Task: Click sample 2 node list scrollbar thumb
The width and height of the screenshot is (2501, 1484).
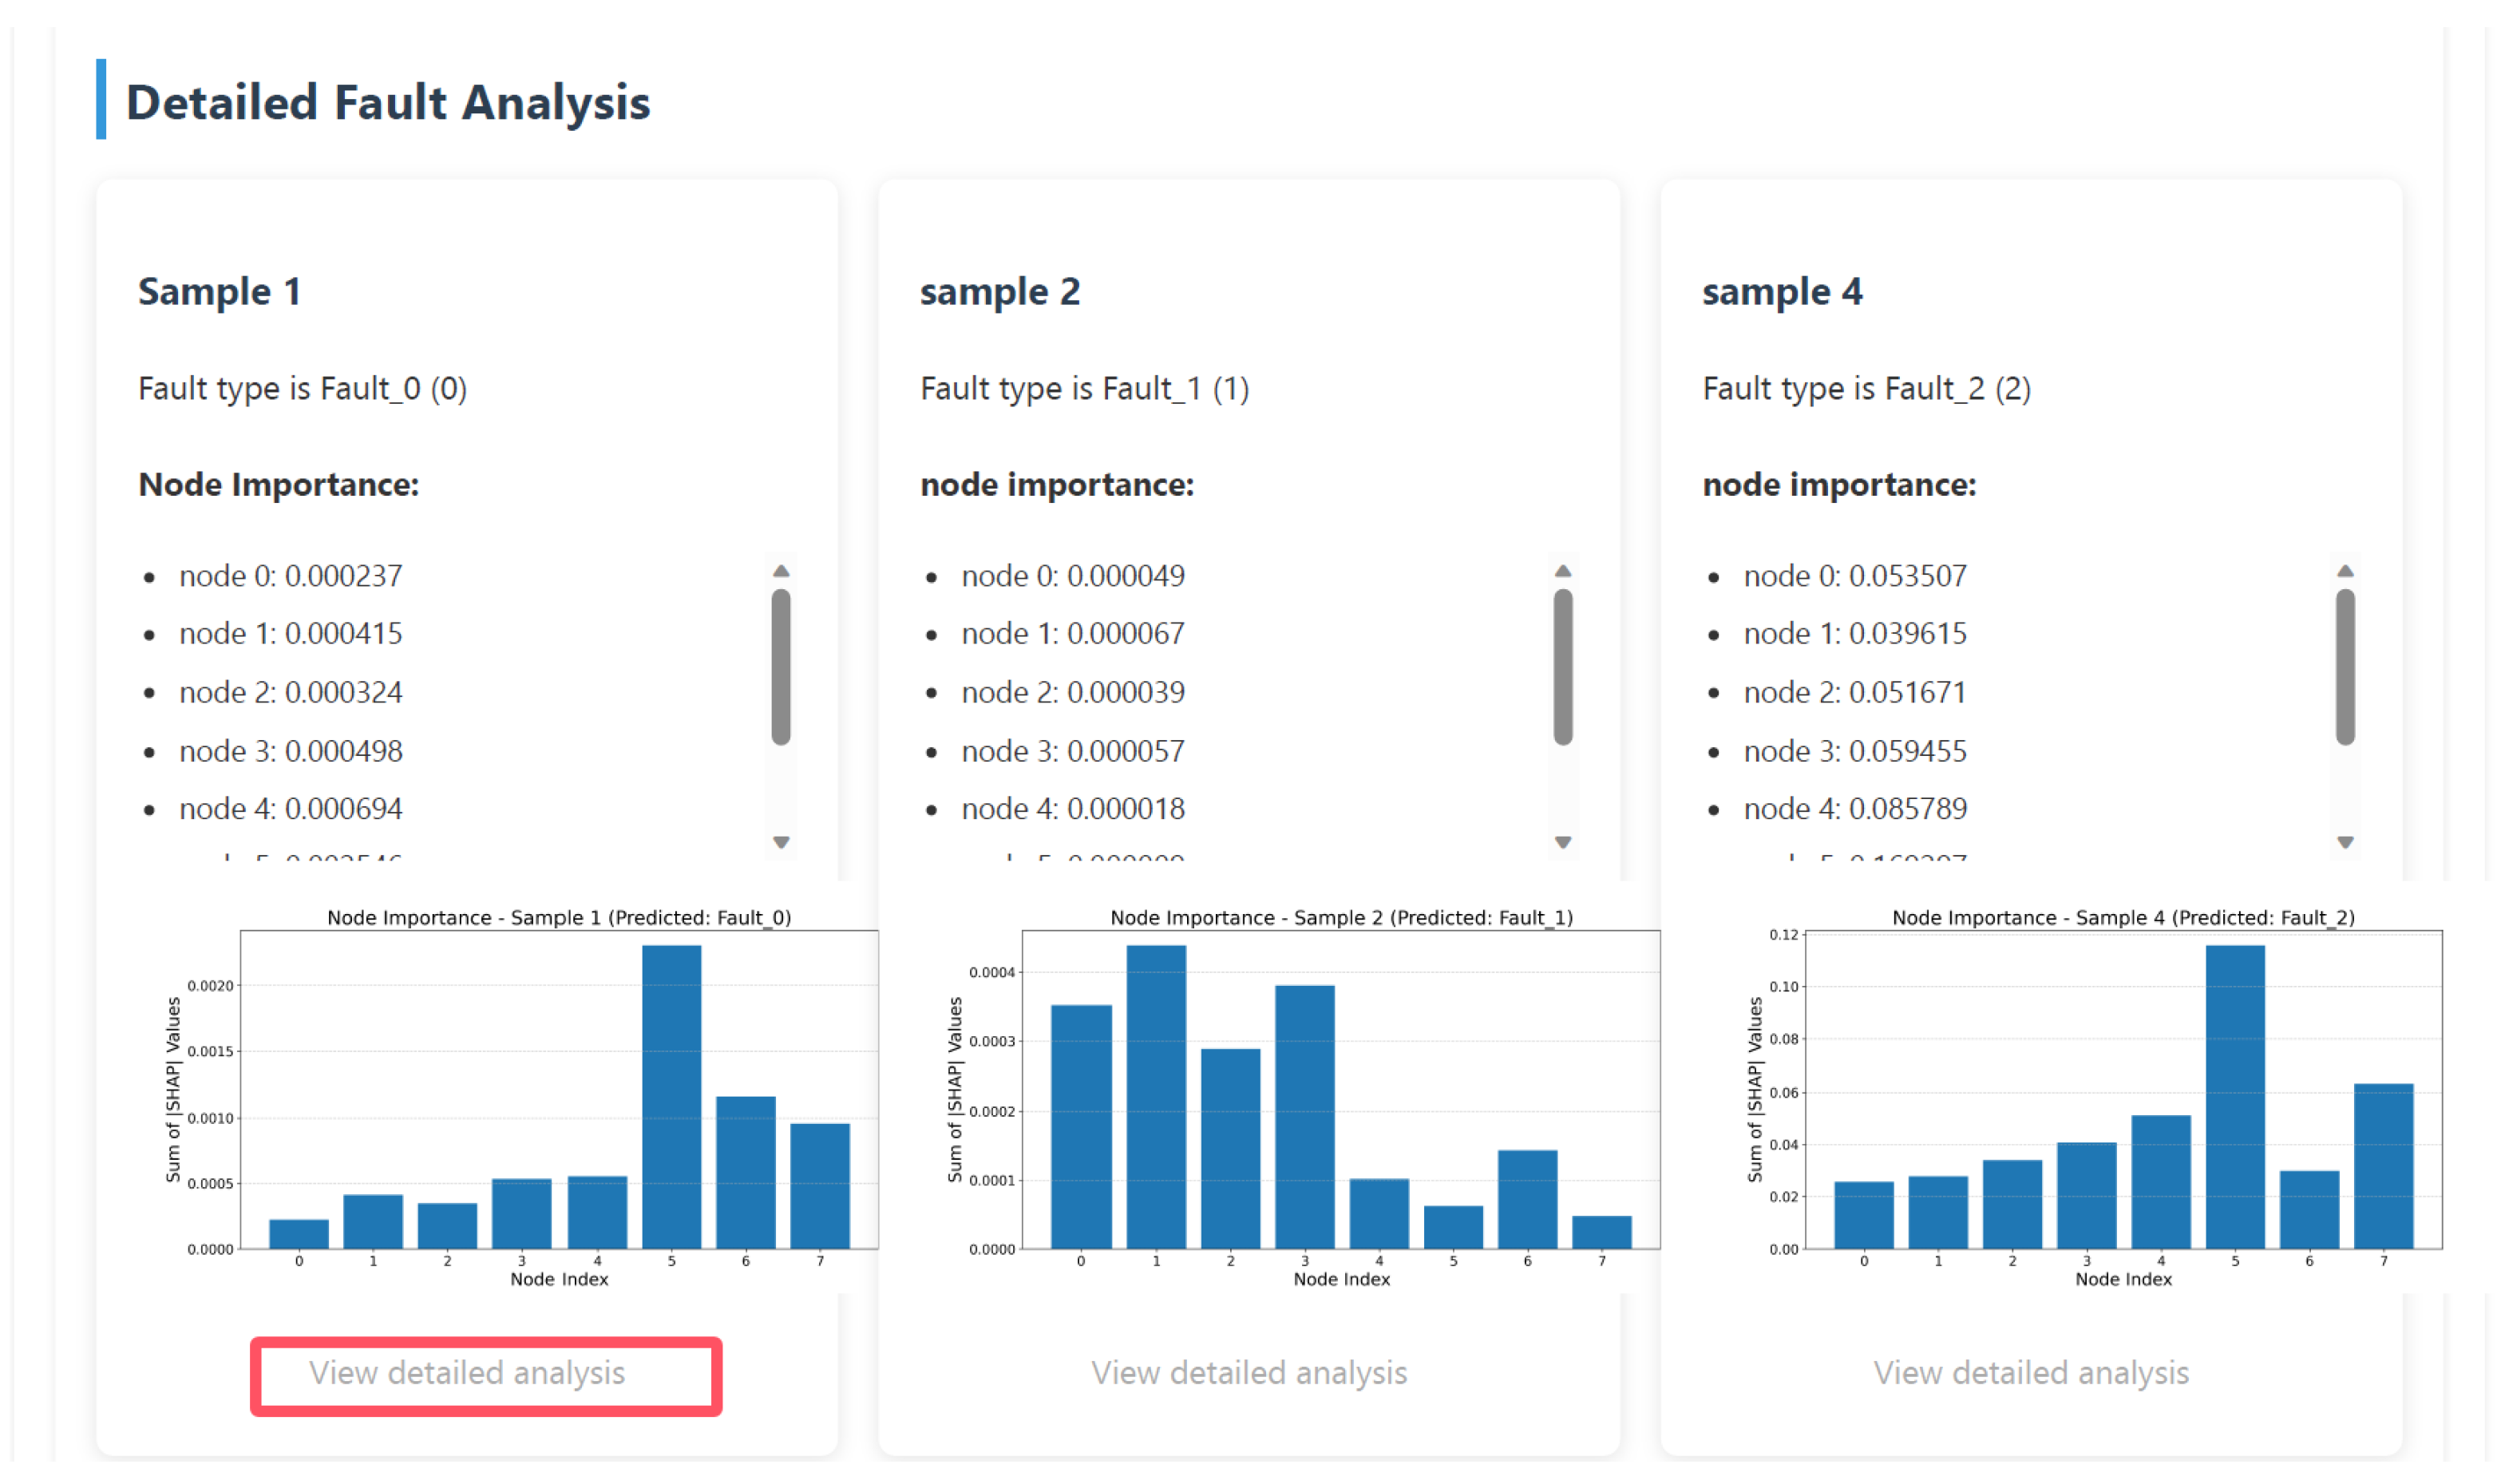Action: point(1563,667)
